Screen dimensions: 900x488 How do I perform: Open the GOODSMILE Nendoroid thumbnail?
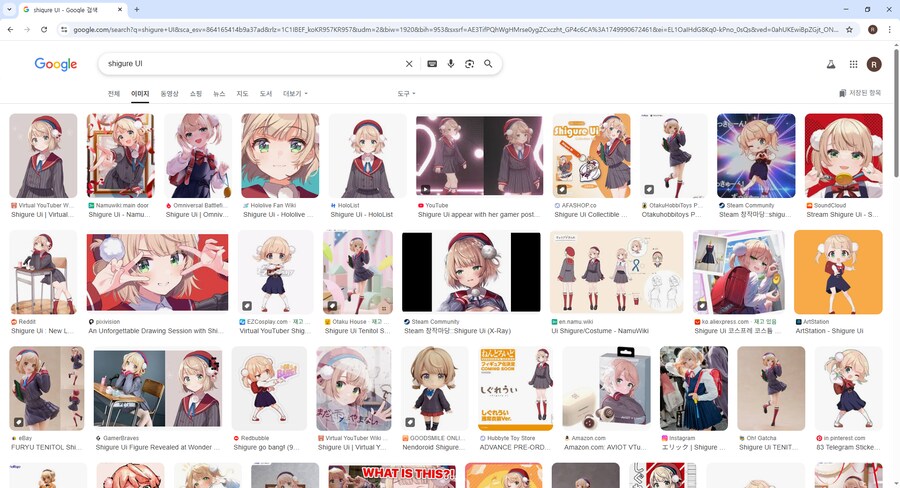pyautogui.click(x=435, y=389)
